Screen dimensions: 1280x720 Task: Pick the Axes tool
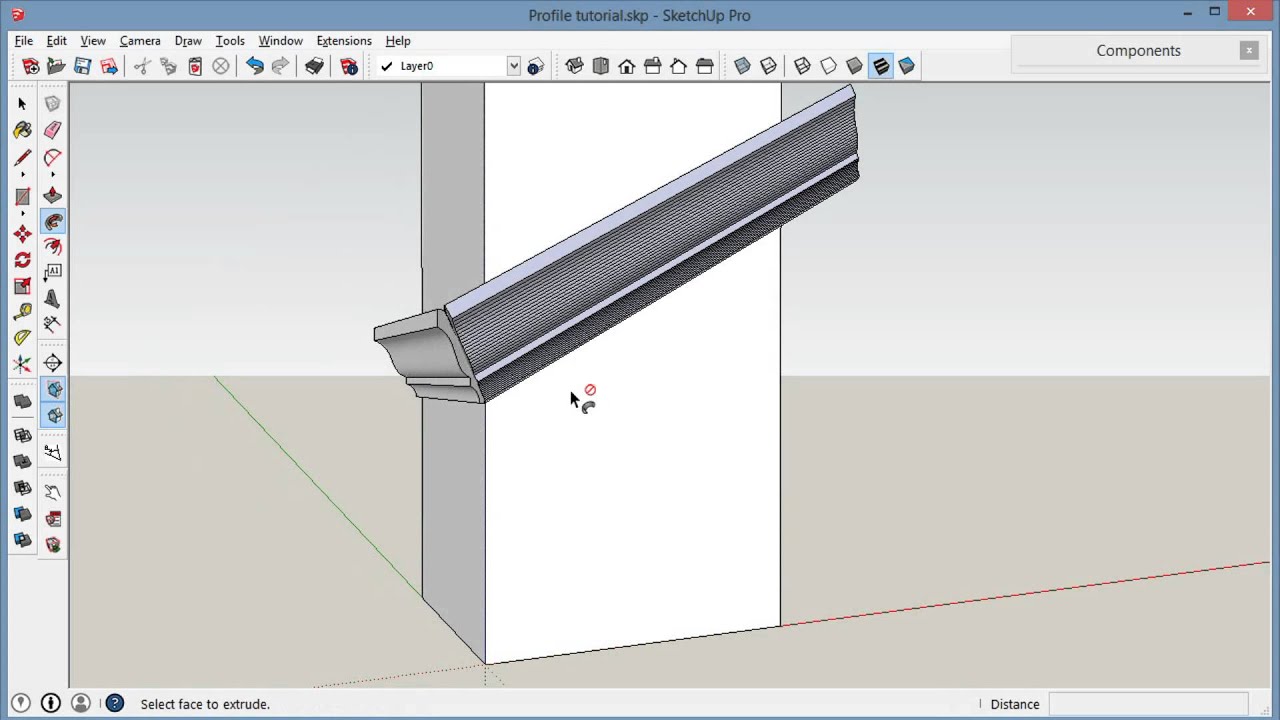pyautogui.click(x=22, y=364)
